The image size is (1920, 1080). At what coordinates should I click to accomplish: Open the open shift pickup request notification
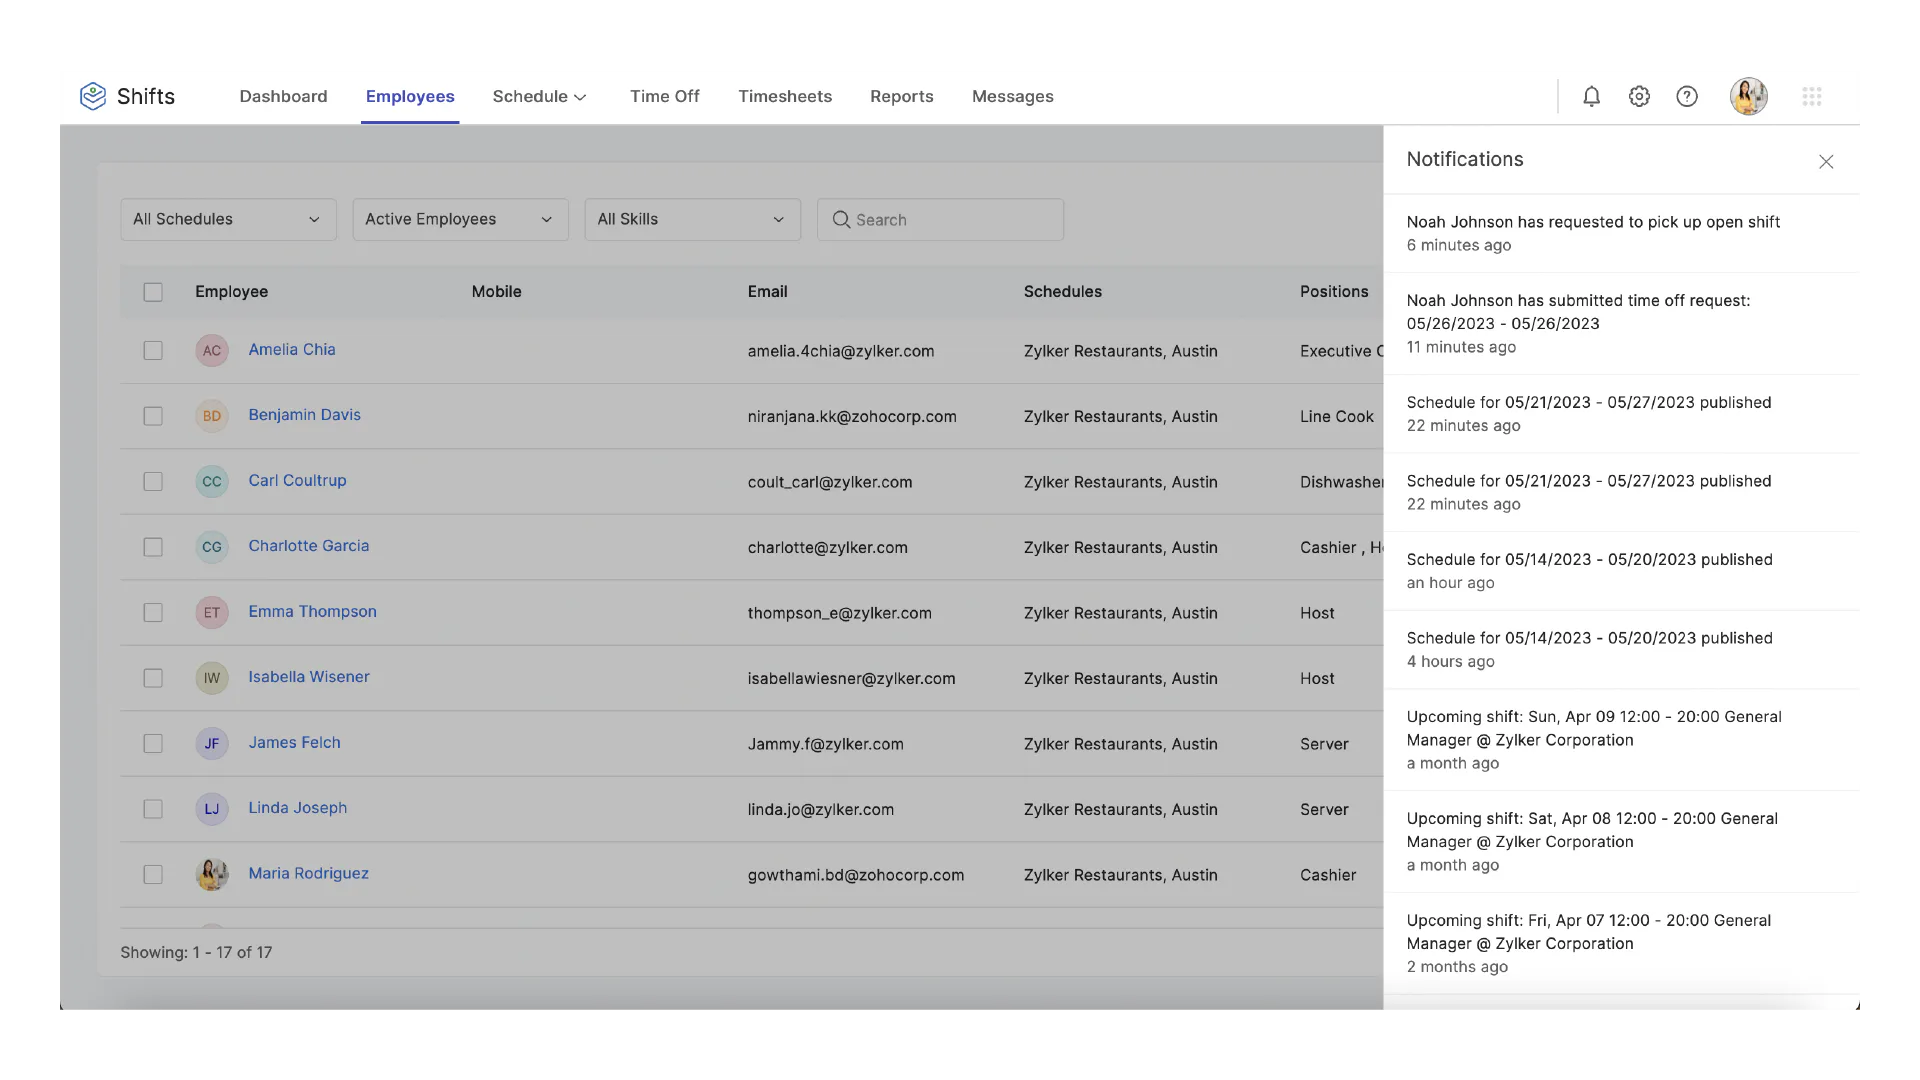[x=1621, y=233]
